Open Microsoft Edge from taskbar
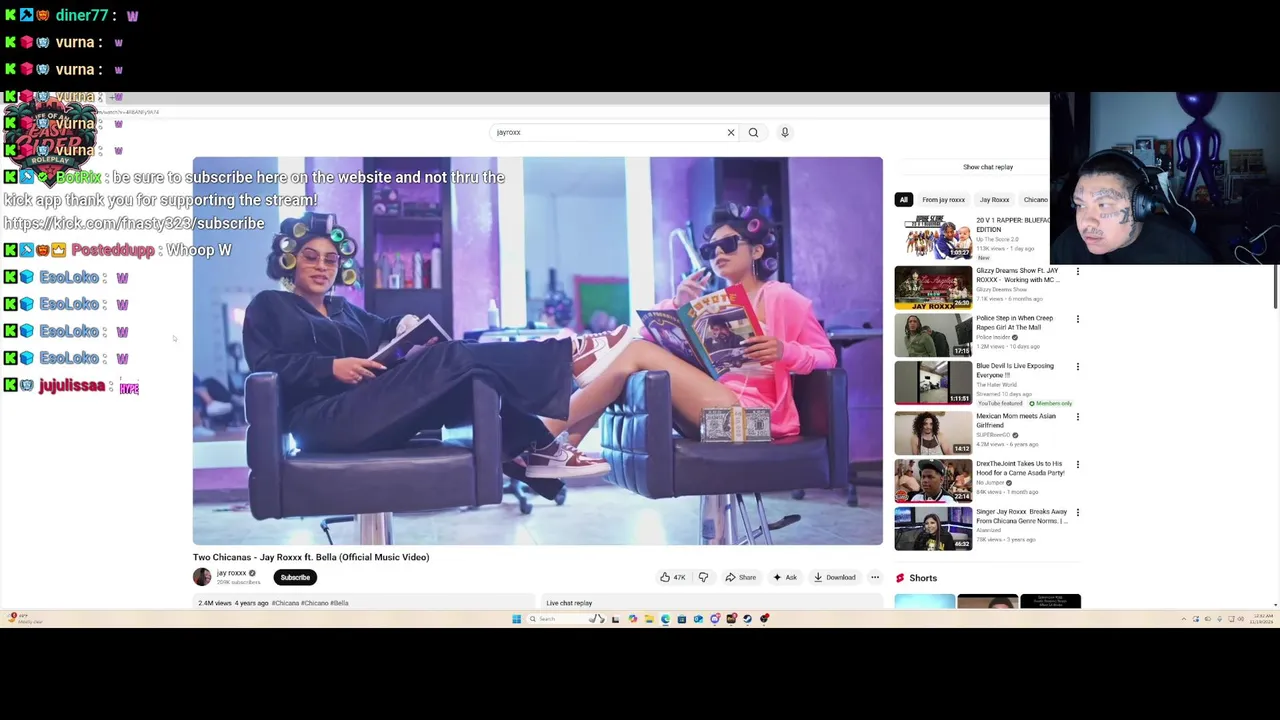Viewport: 1280px width, 720px height. pos(665,619)
